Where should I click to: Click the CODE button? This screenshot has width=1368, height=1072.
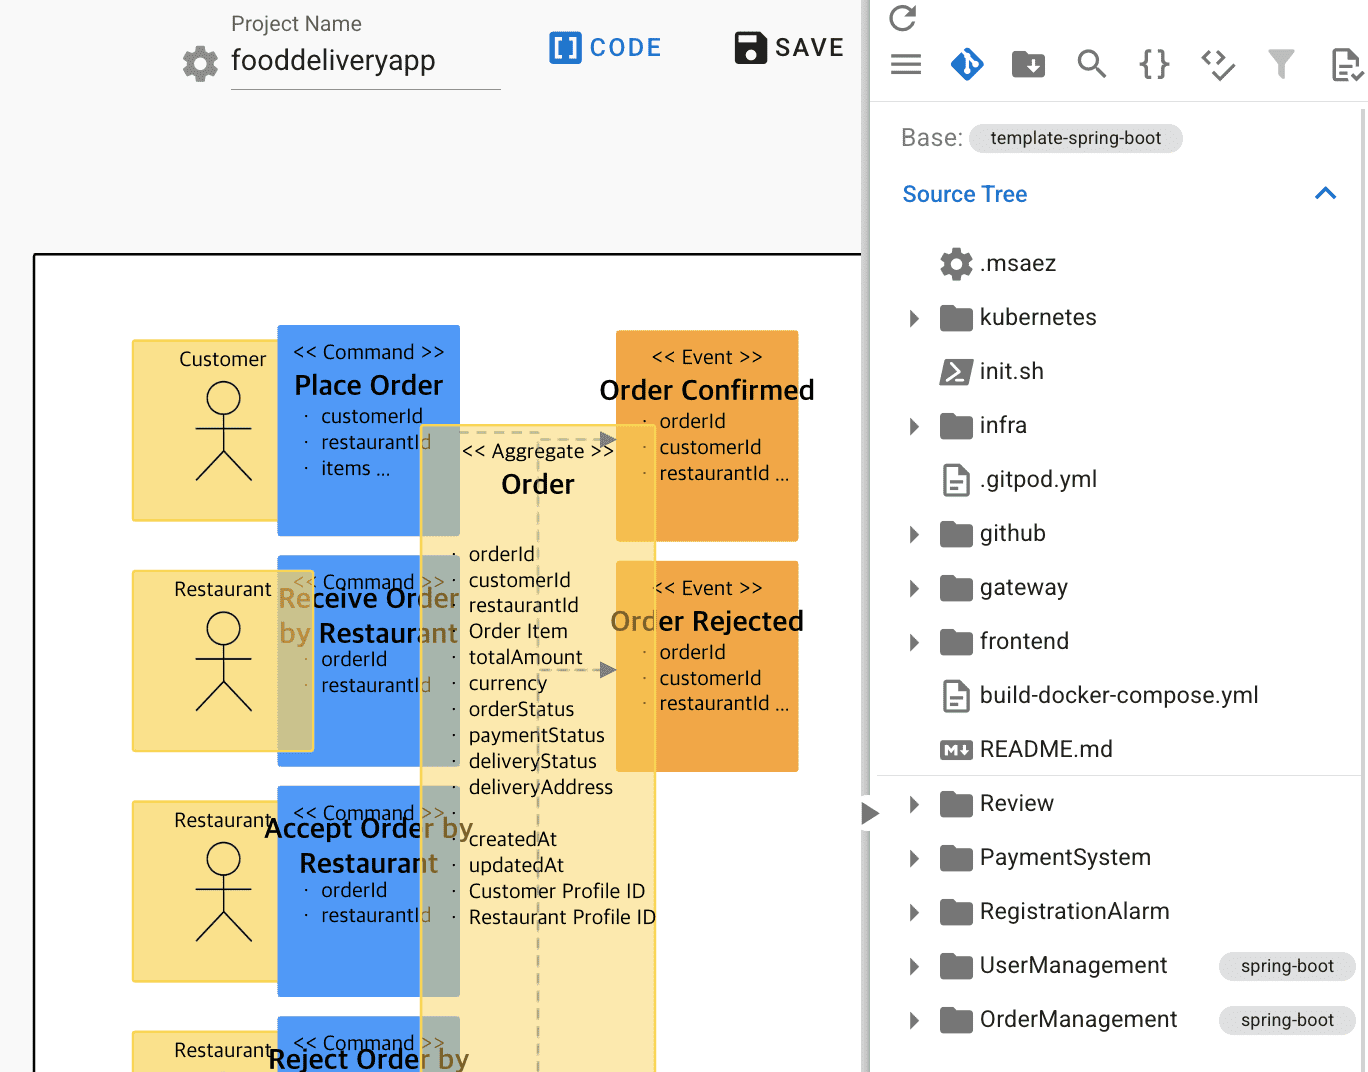coord(606,48)
